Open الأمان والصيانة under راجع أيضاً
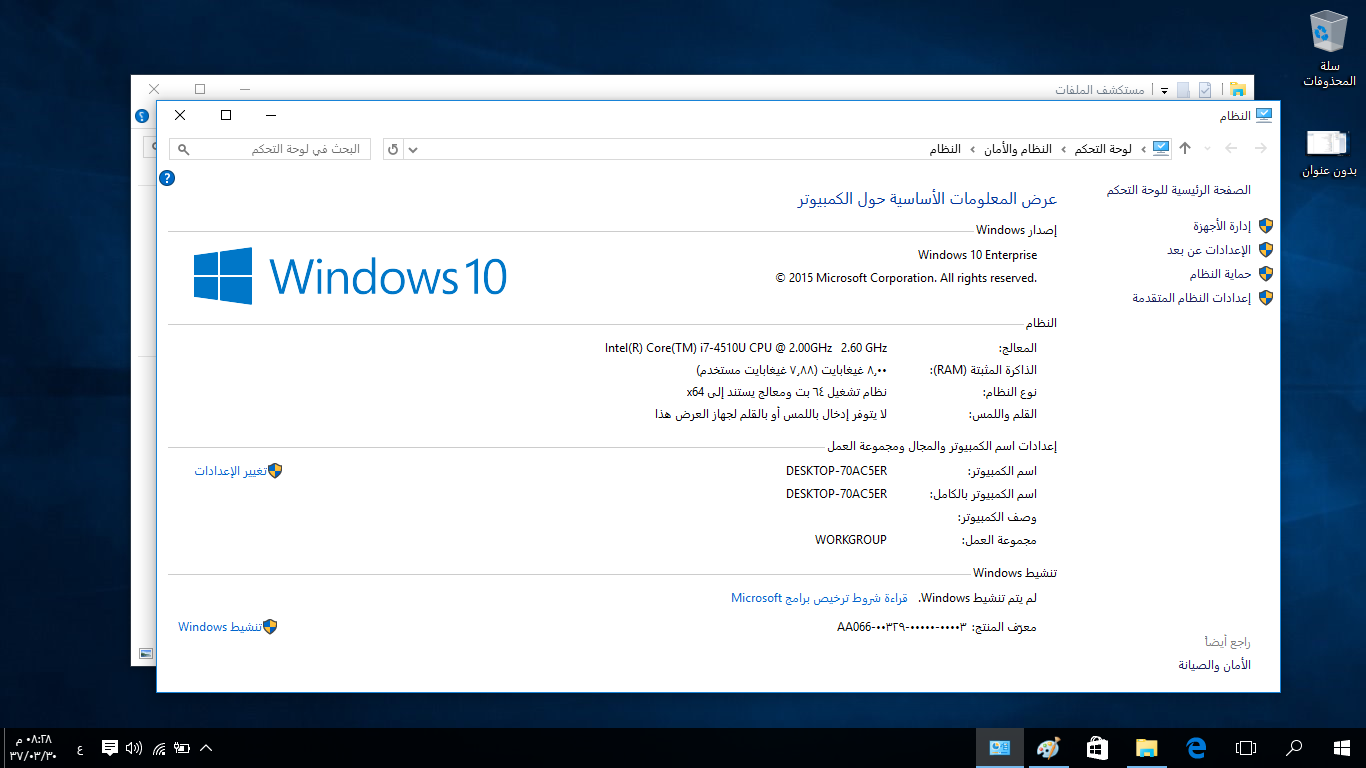 click(x=1214, y=665)
